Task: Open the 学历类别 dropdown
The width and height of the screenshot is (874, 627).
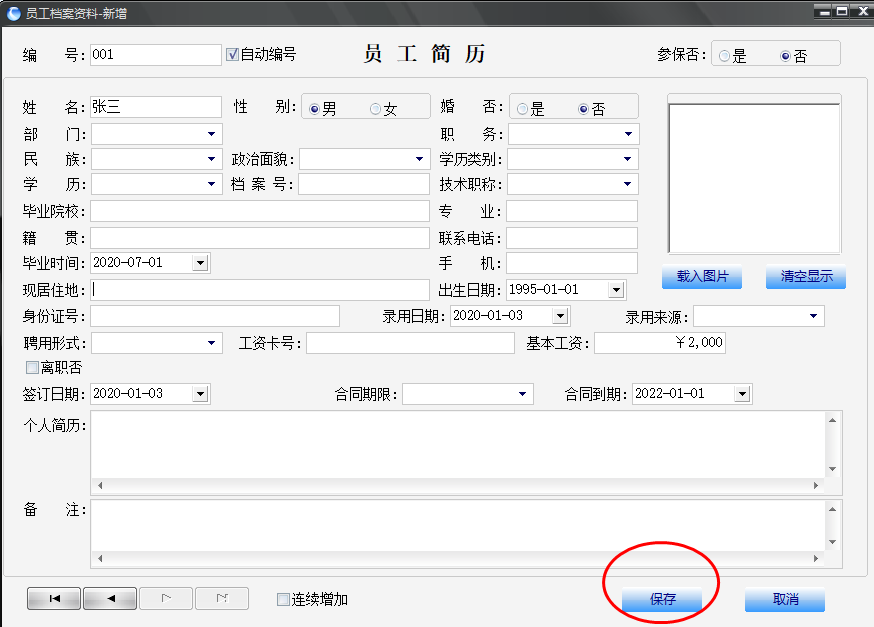Action: coord(627,159)
